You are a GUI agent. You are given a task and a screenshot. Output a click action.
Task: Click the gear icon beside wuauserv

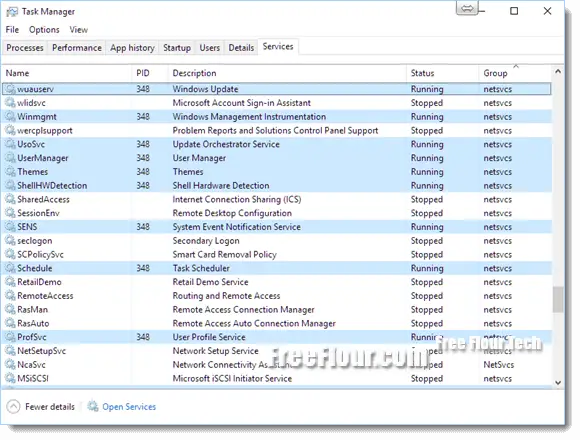[x=10, y=89]
